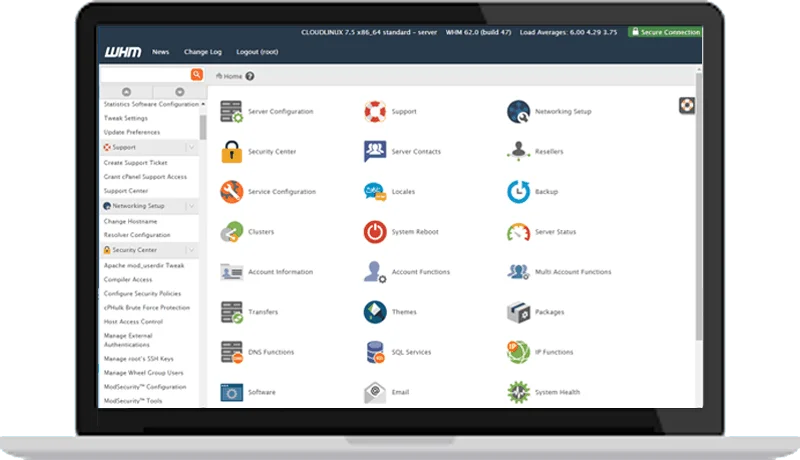This screenshot has height=460, width=800.
Task: Open the Packages box icon
Action: tap(518, 312)
